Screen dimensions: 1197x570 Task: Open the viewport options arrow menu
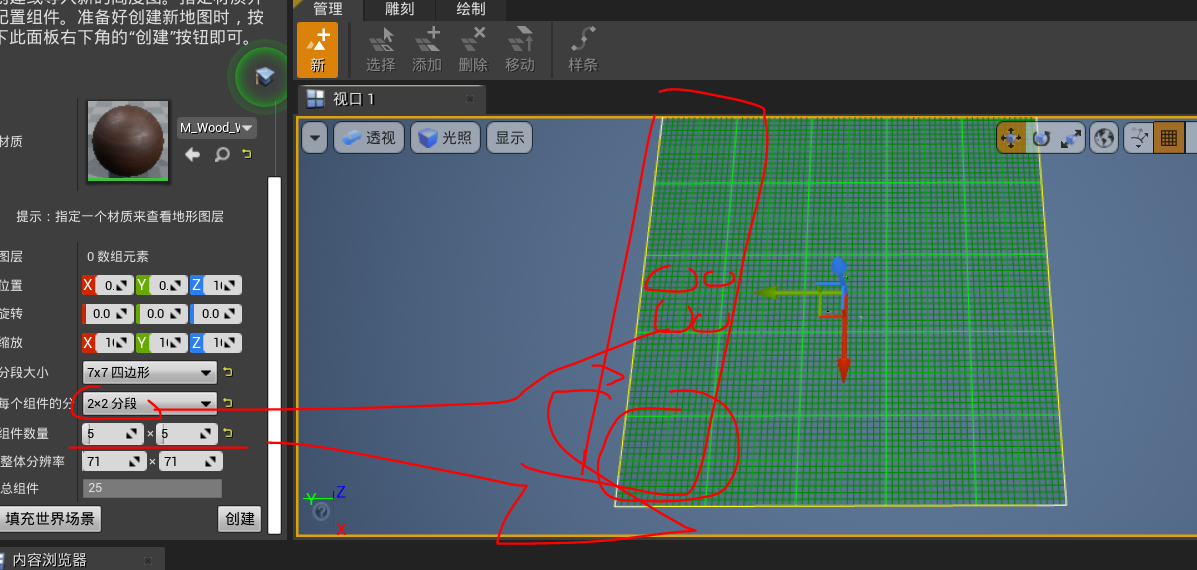coord(315,137)
